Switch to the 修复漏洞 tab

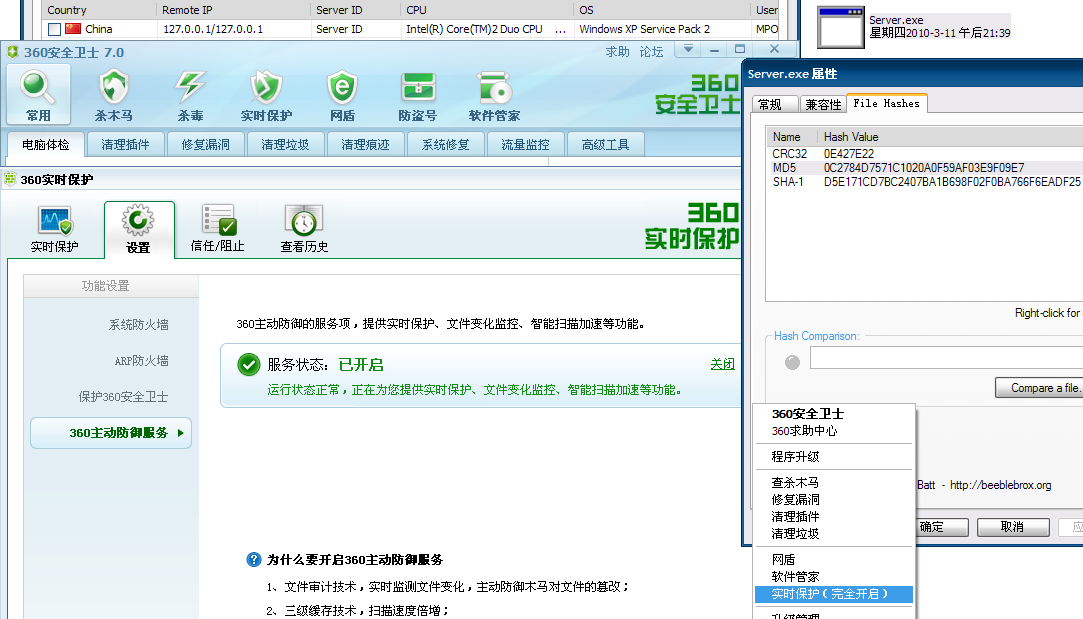(x=206, y=144)
